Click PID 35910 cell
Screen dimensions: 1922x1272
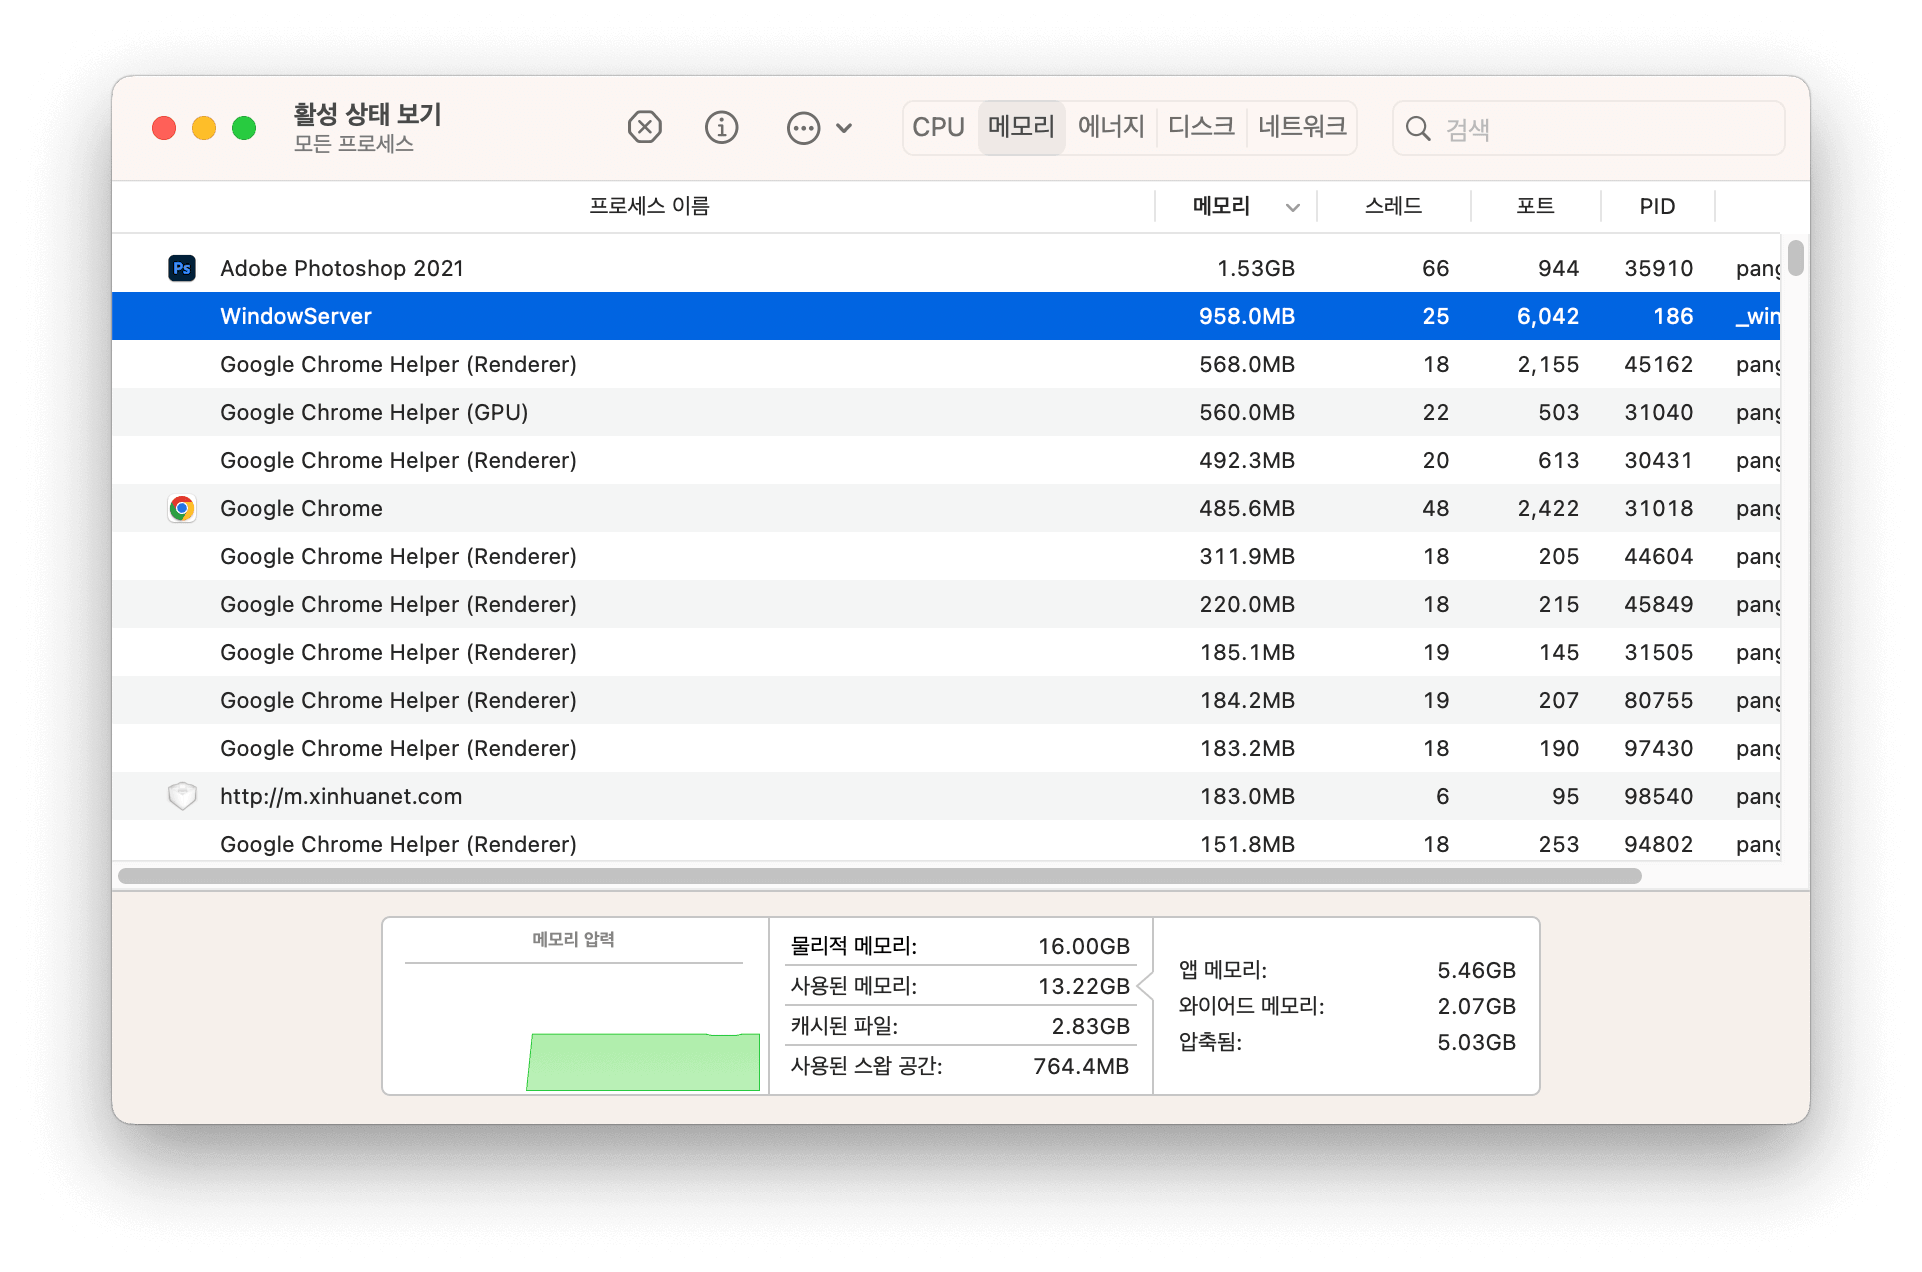tap(1658, 268)
